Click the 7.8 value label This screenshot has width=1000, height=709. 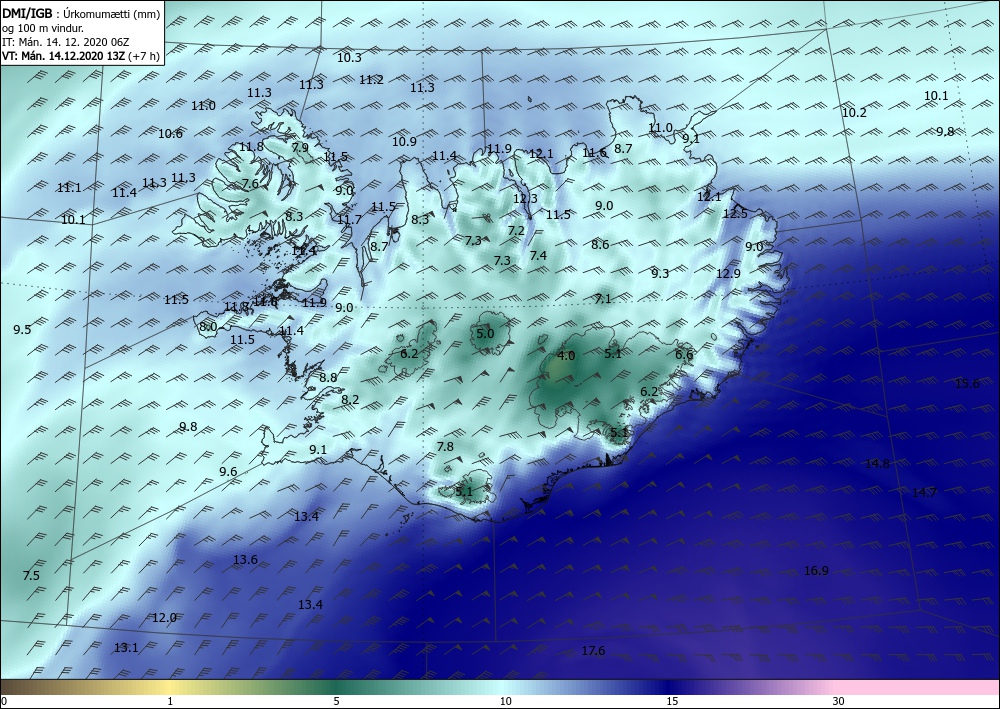tap(445, 447)
